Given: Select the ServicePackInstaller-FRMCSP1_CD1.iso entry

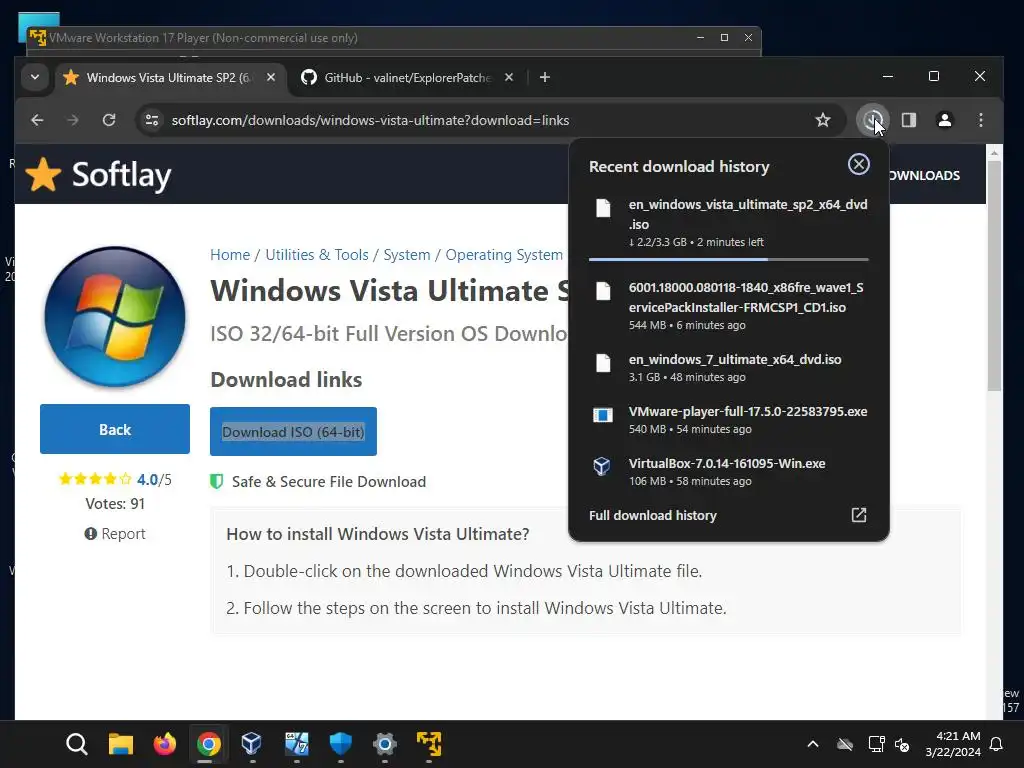Looking at the screenshot, I should 729,306.
